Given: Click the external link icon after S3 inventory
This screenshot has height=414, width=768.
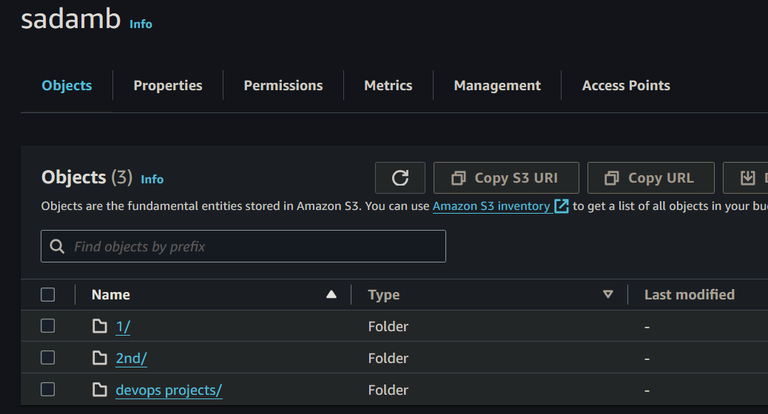Looking at the screenshot, I should pos(561,206).
